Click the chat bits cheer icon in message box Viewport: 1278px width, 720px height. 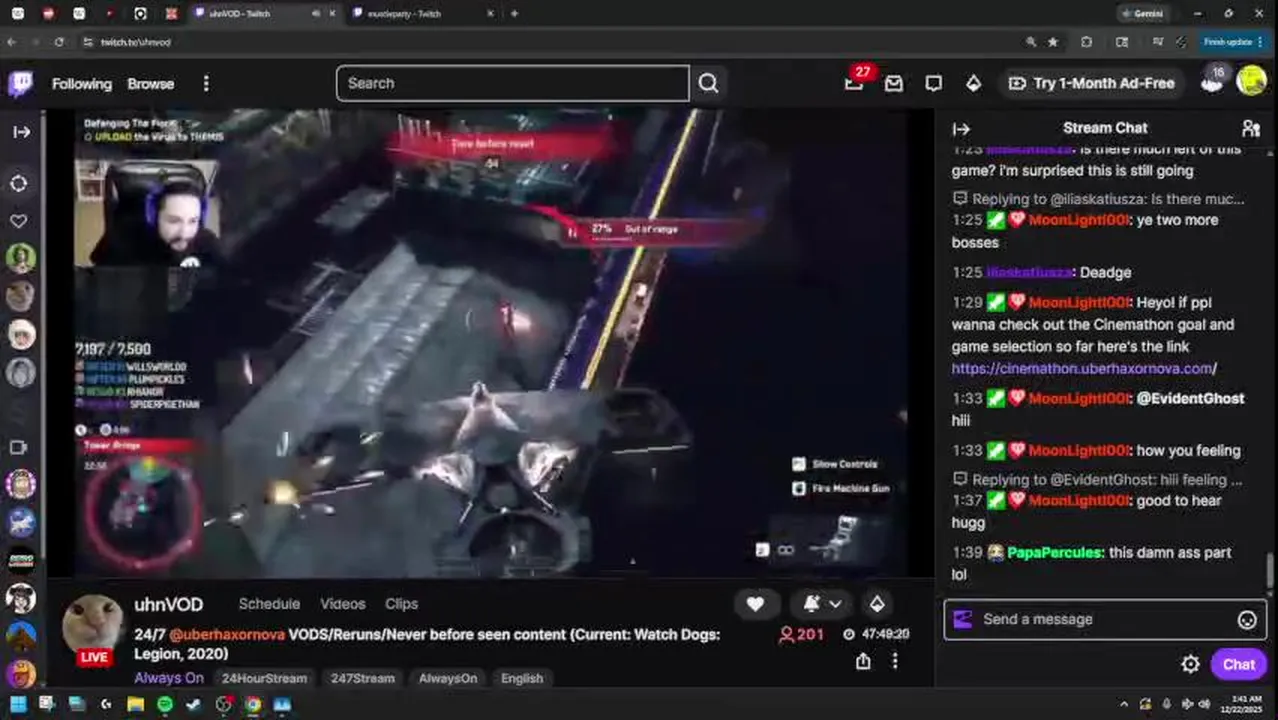pyautogui.click(x=963, y=620)
